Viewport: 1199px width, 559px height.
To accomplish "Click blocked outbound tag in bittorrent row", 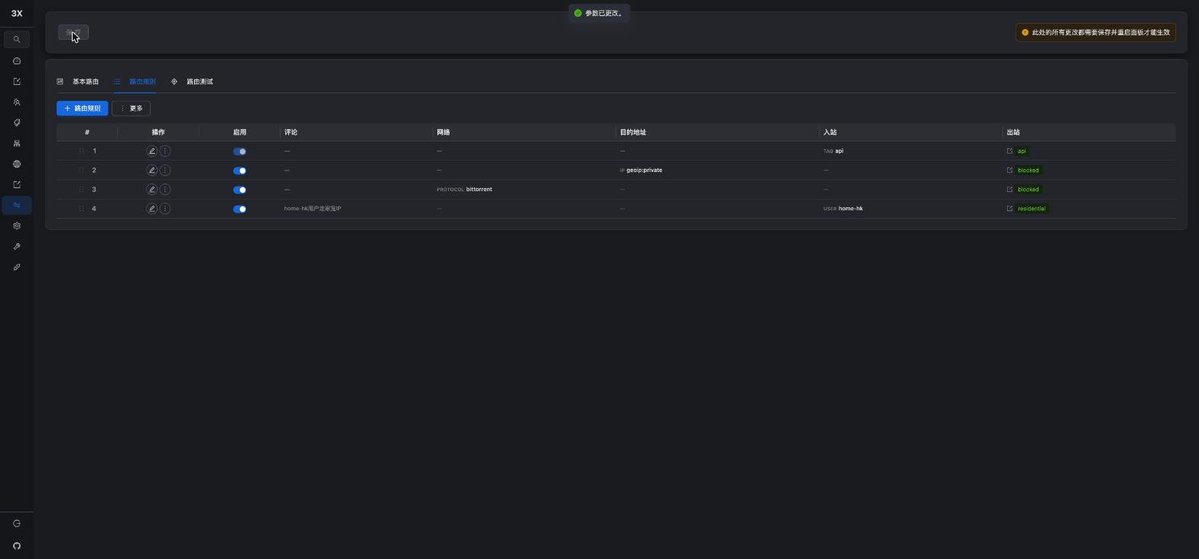I will pyautogui.click(x=1028, y=190).
